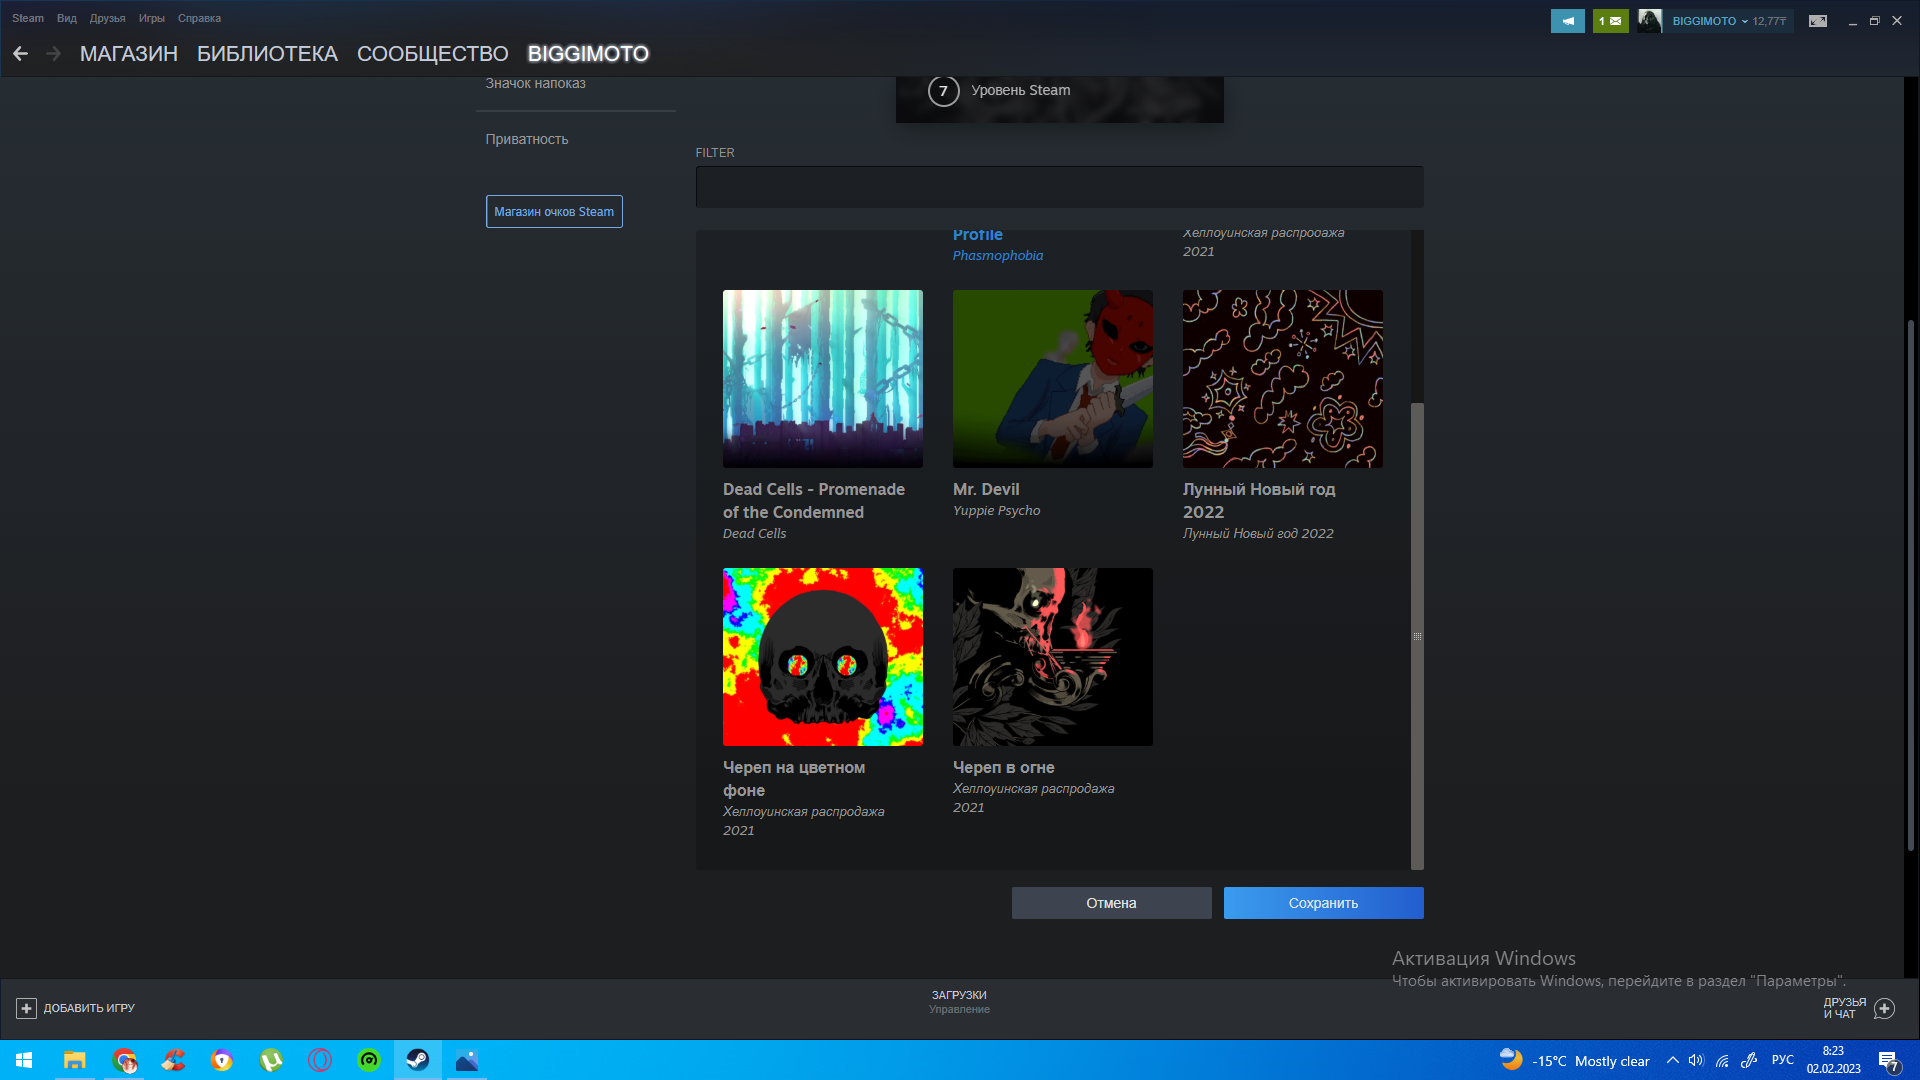This screenshot has width=1920, height=1080.
Task: Open File Explorer from taskbar
Action: (x=74, y=1060)
